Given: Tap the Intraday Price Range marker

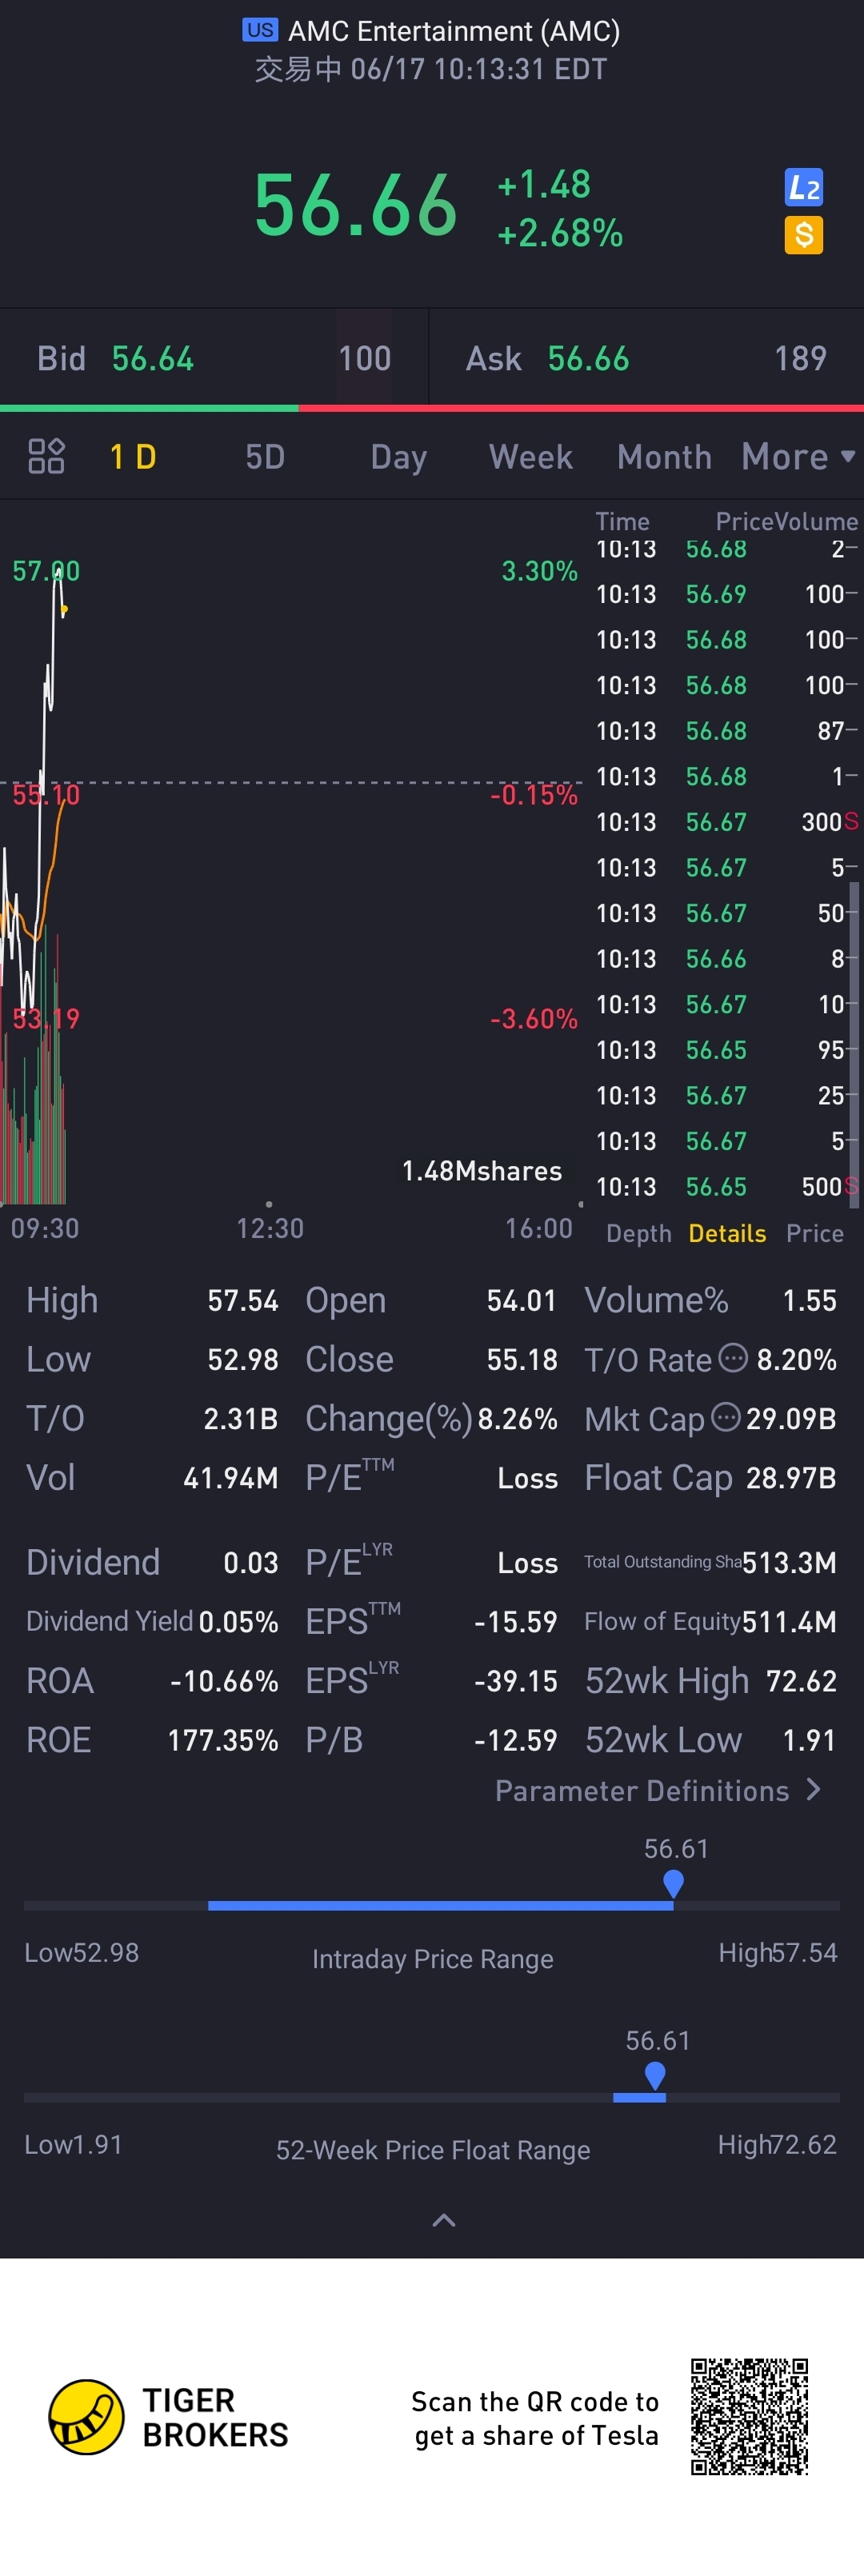Looking at the screenshot, I should [x=673, y=1883].
